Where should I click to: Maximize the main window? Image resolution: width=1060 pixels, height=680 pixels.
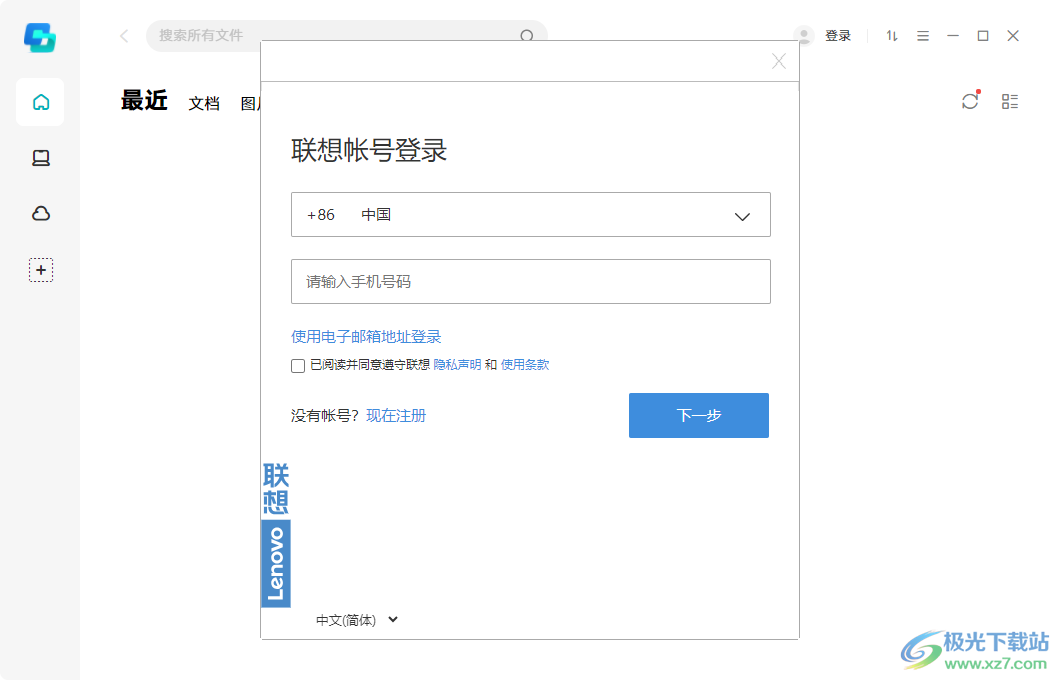point(983,36)
